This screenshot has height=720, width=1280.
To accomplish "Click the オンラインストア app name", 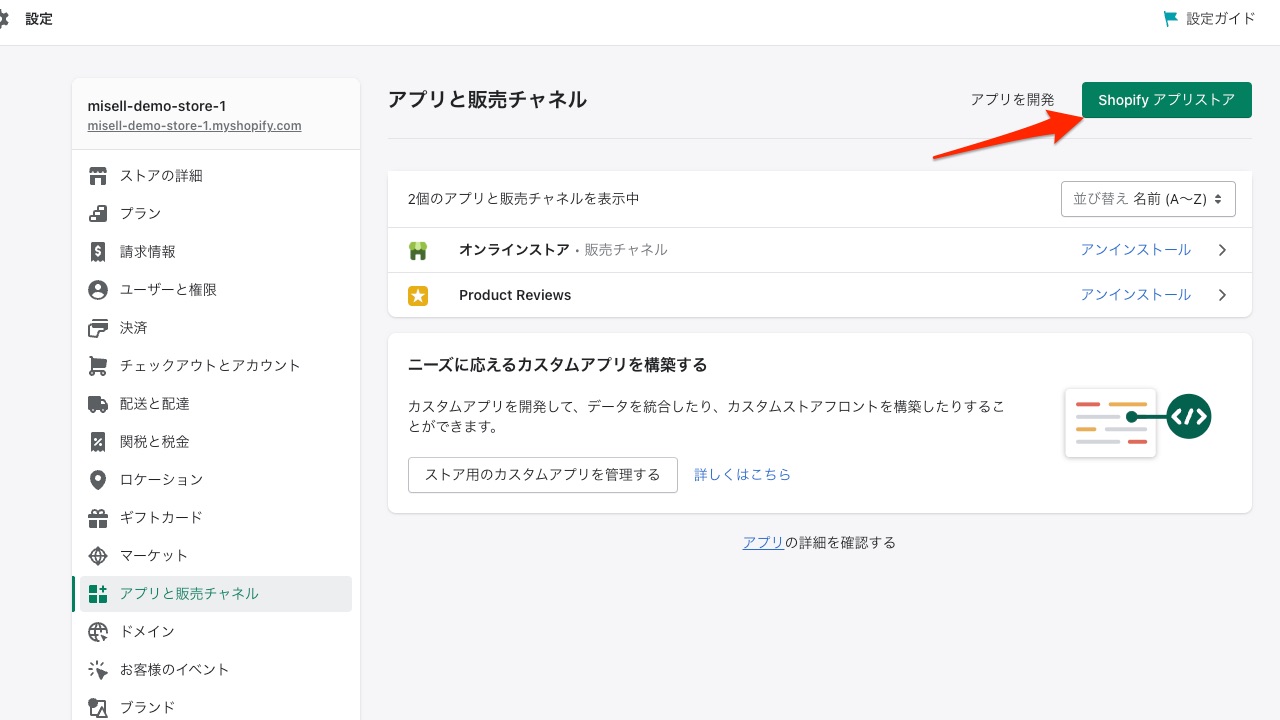I will [x=514, y=250].
